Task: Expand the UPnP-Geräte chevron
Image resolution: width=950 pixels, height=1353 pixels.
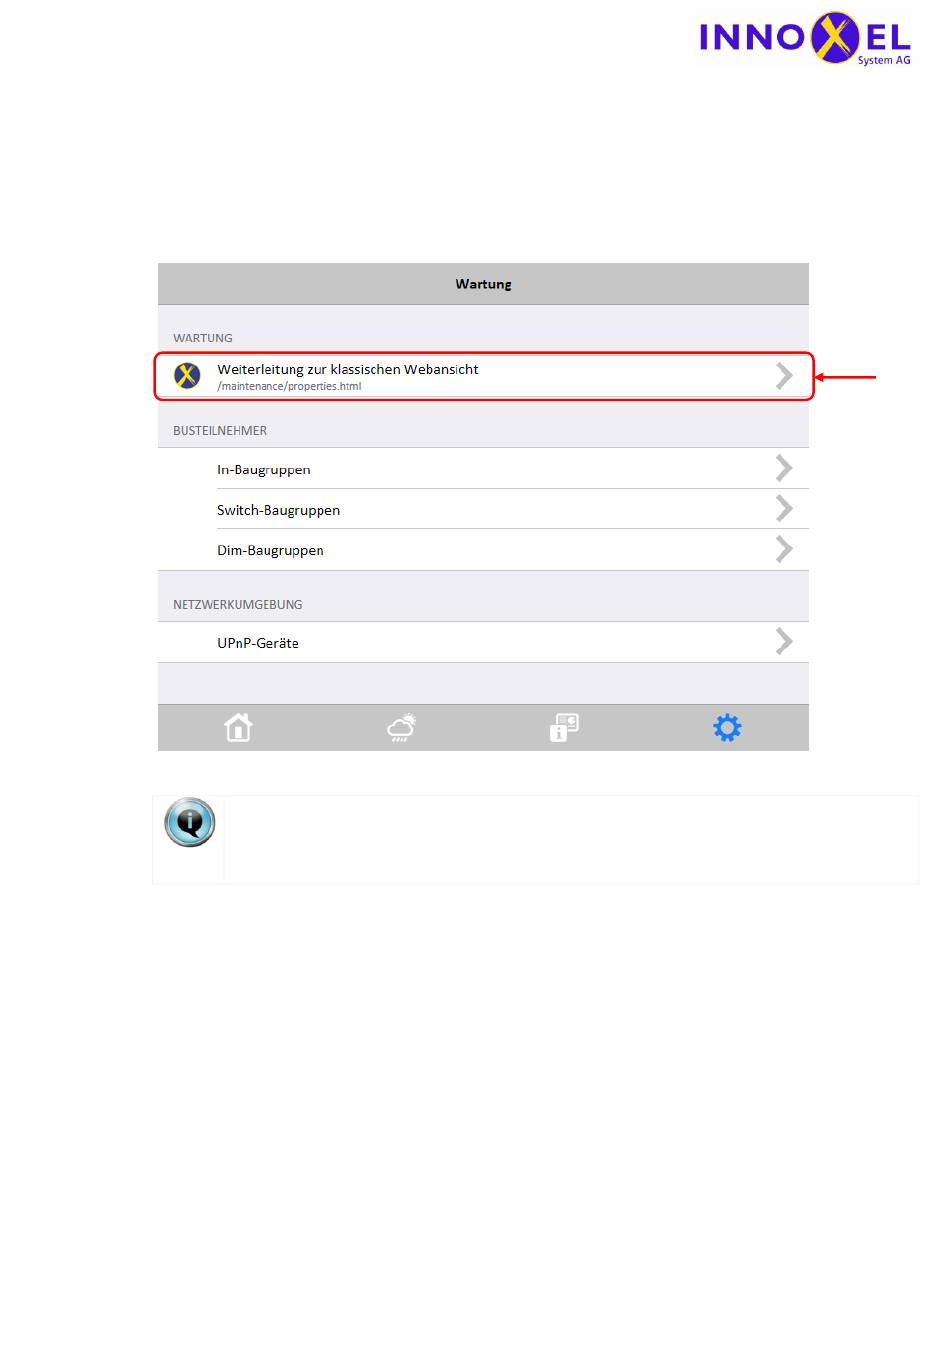Action: click(x=784, y=642)
